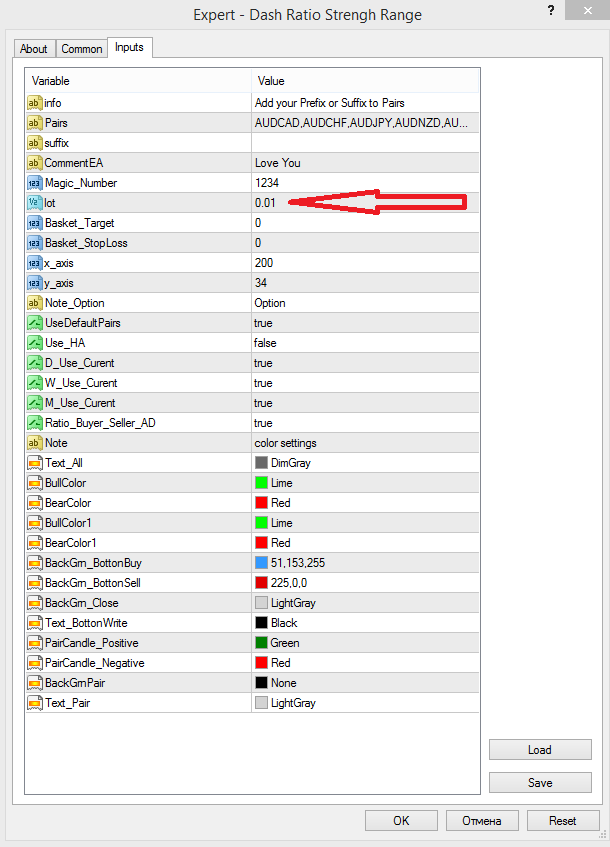Click the color-type icon beside Text_All
Viewport: 610px width, 847px height.
(34, 463)
